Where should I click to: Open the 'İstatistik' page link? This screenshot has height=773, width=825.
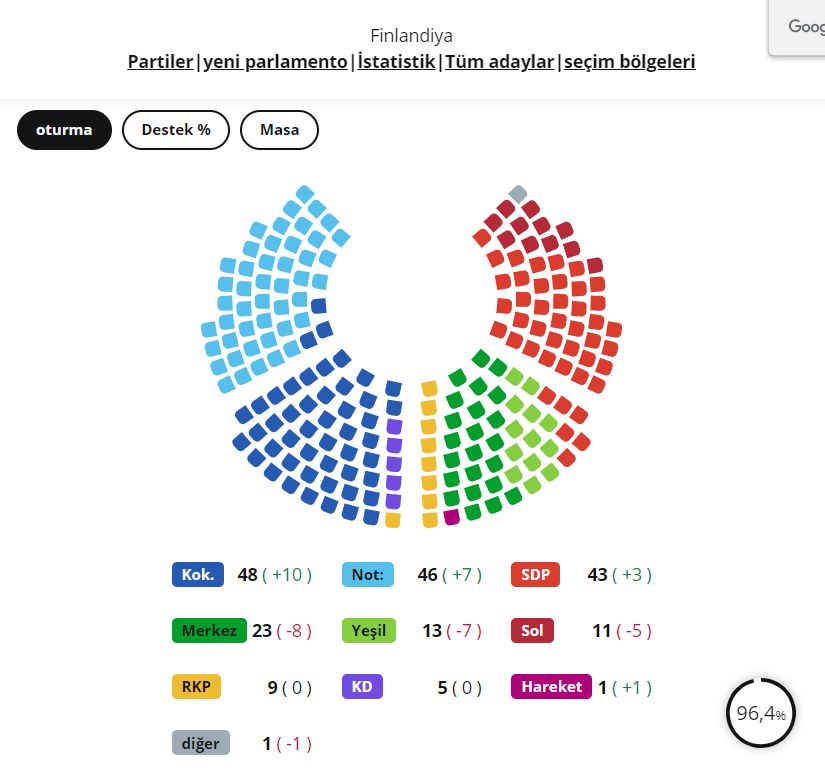[397, 62]
